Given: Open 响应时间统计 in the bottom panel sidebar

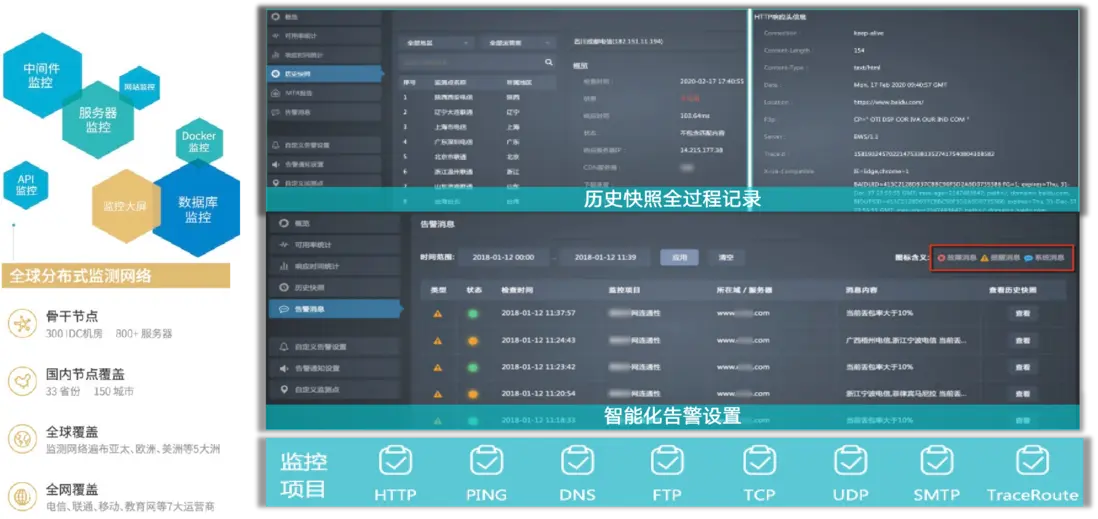Looking at the screenshot, I should [334, 266].
